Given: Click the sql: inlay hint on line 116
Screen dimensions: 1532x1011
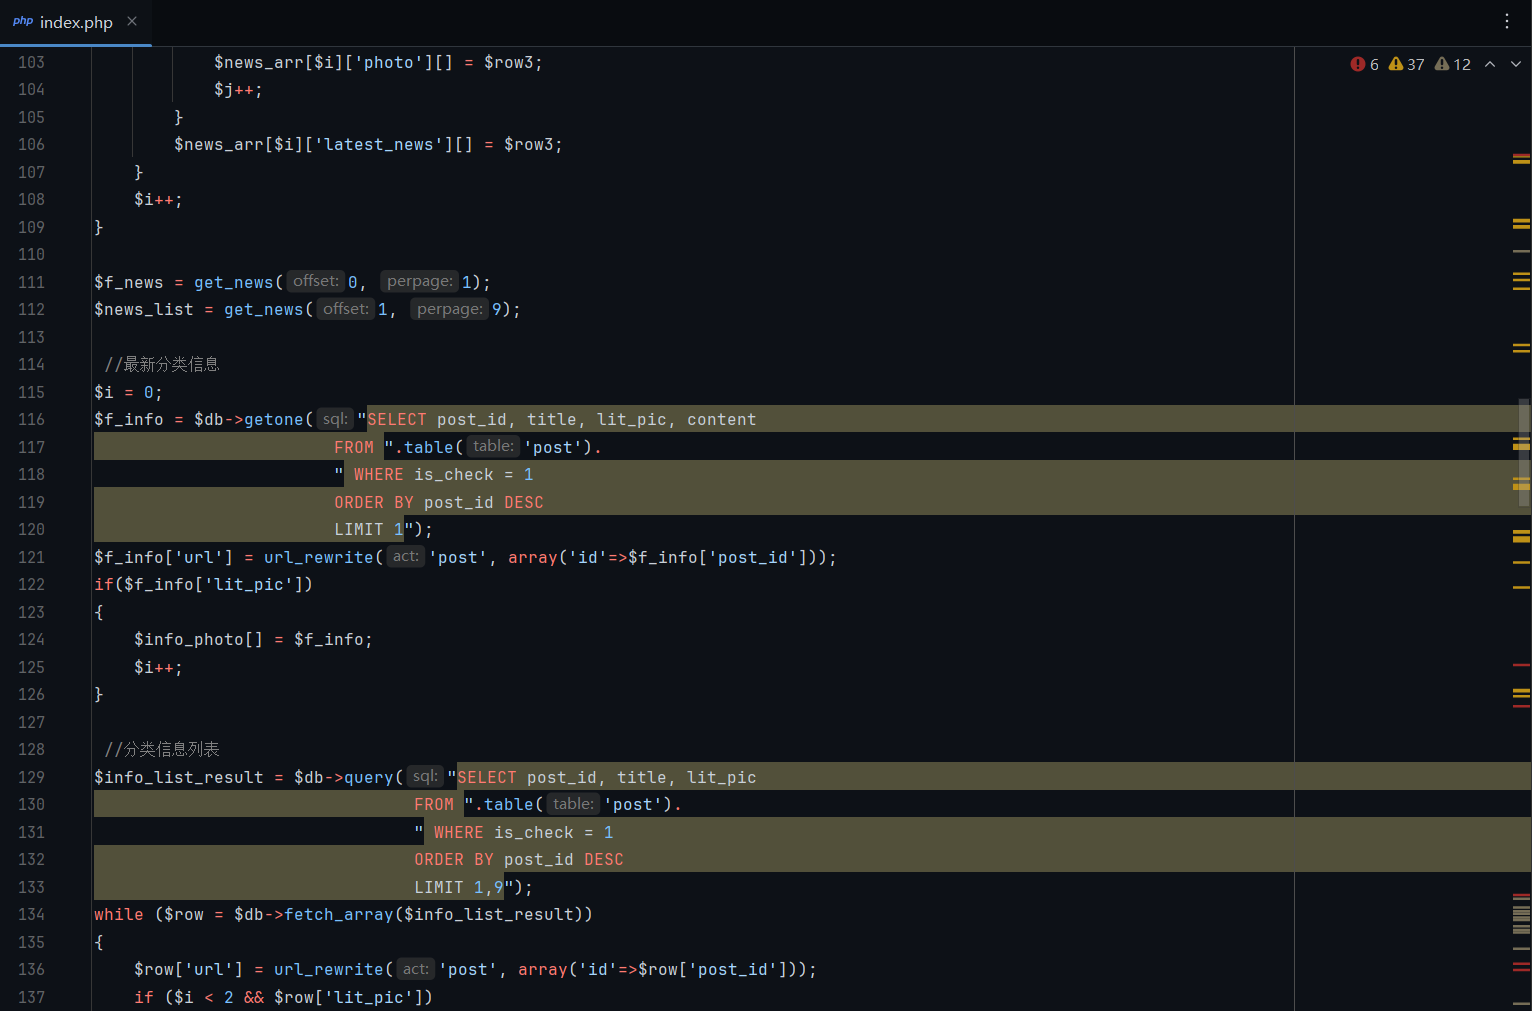Looking at the screenshot, I should pos(335,419).
